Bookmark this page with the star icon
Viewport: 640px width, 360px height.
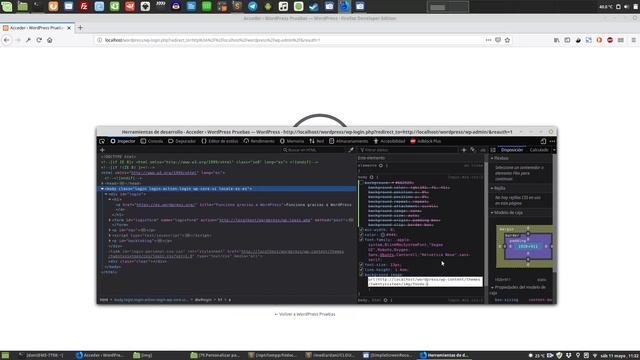tap(507, 40)
